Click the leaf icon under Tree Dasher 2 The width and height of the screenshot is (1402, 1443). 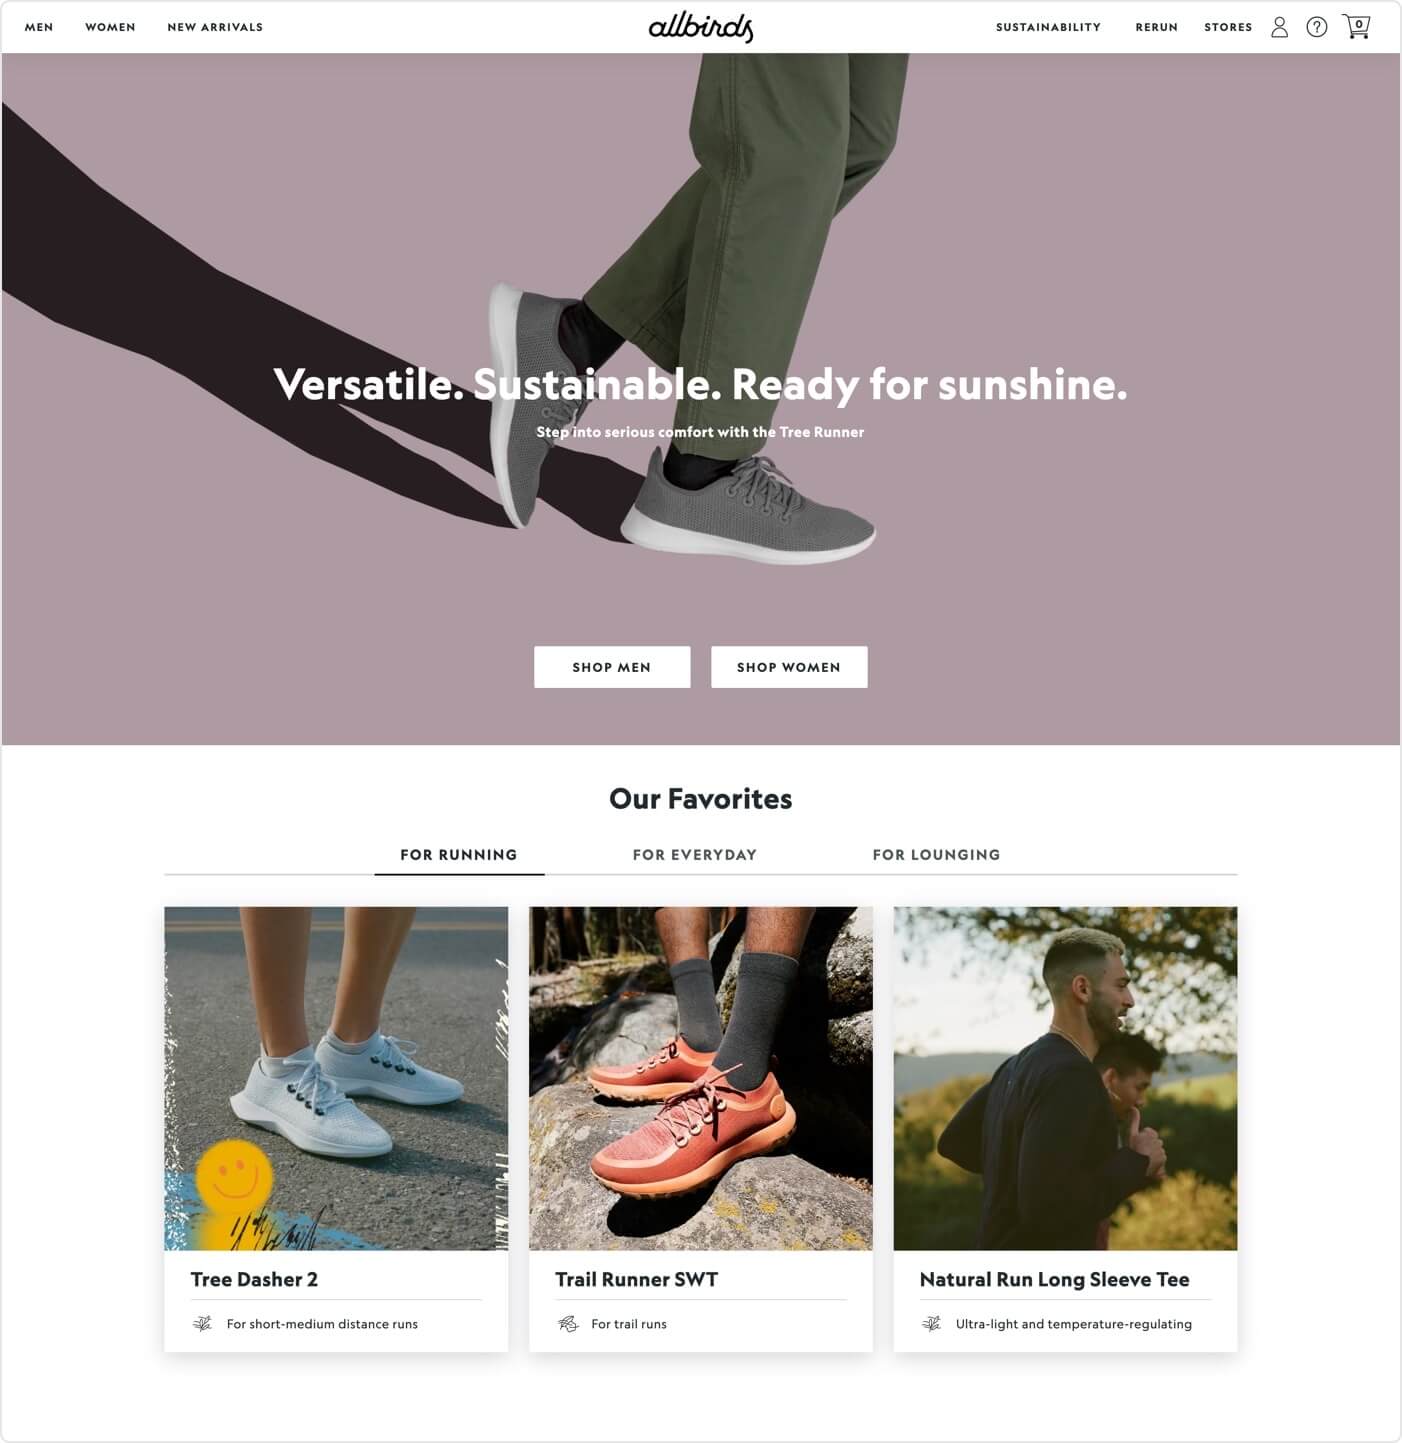[202, 1324]
